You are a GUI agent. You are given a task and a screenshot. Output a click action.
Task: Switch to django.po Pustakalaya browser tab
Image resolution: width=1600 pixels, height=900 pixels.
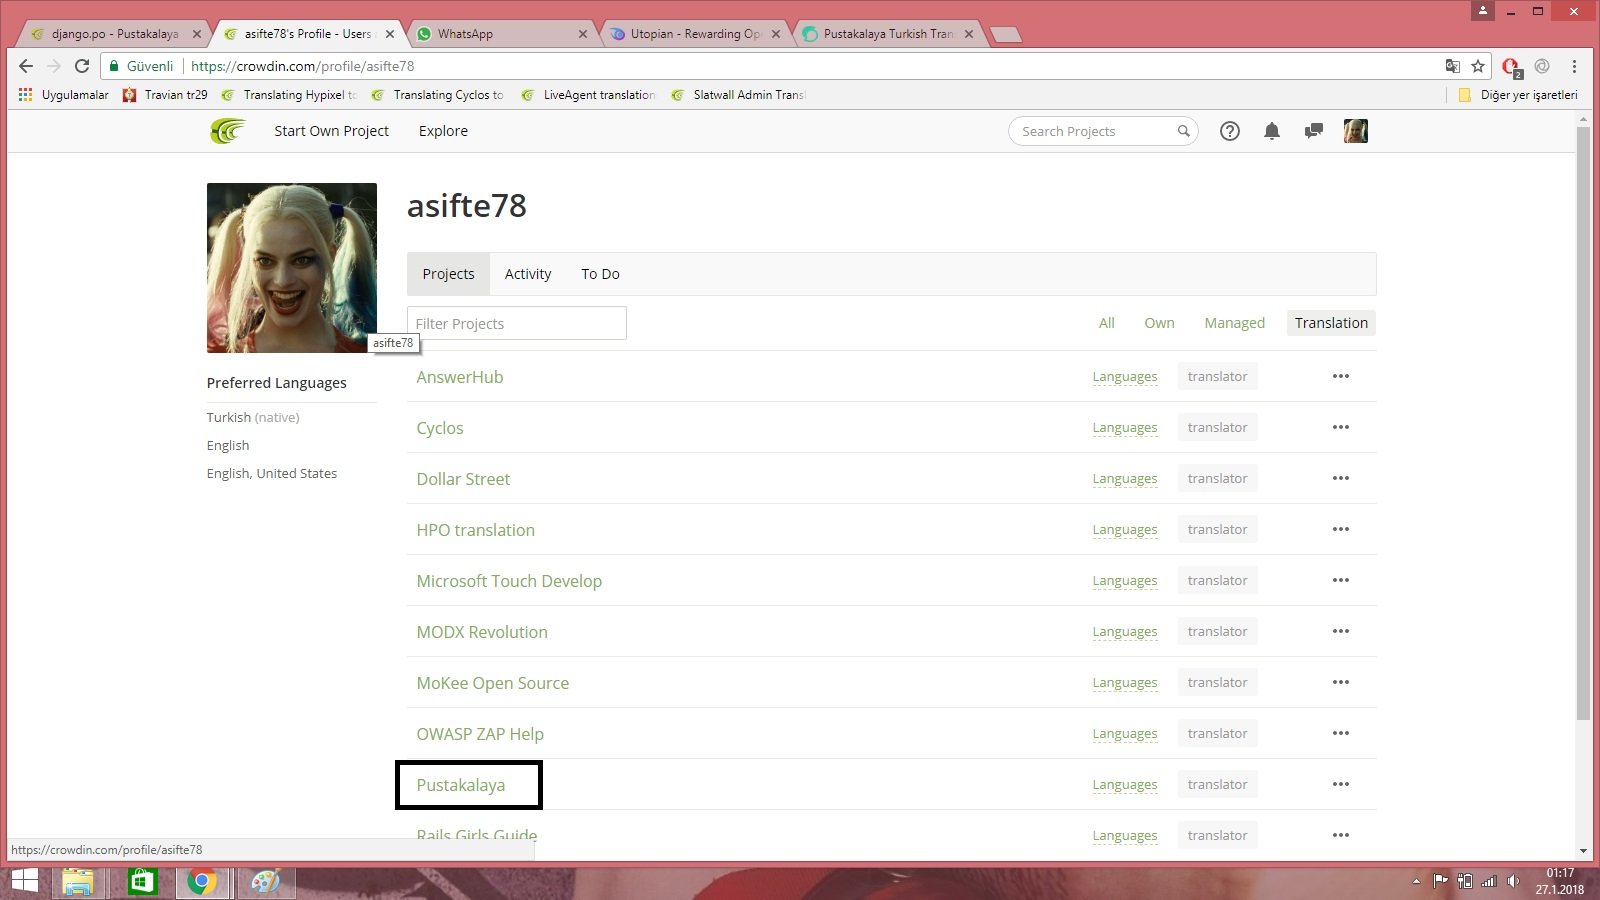(x=113, y=34)
